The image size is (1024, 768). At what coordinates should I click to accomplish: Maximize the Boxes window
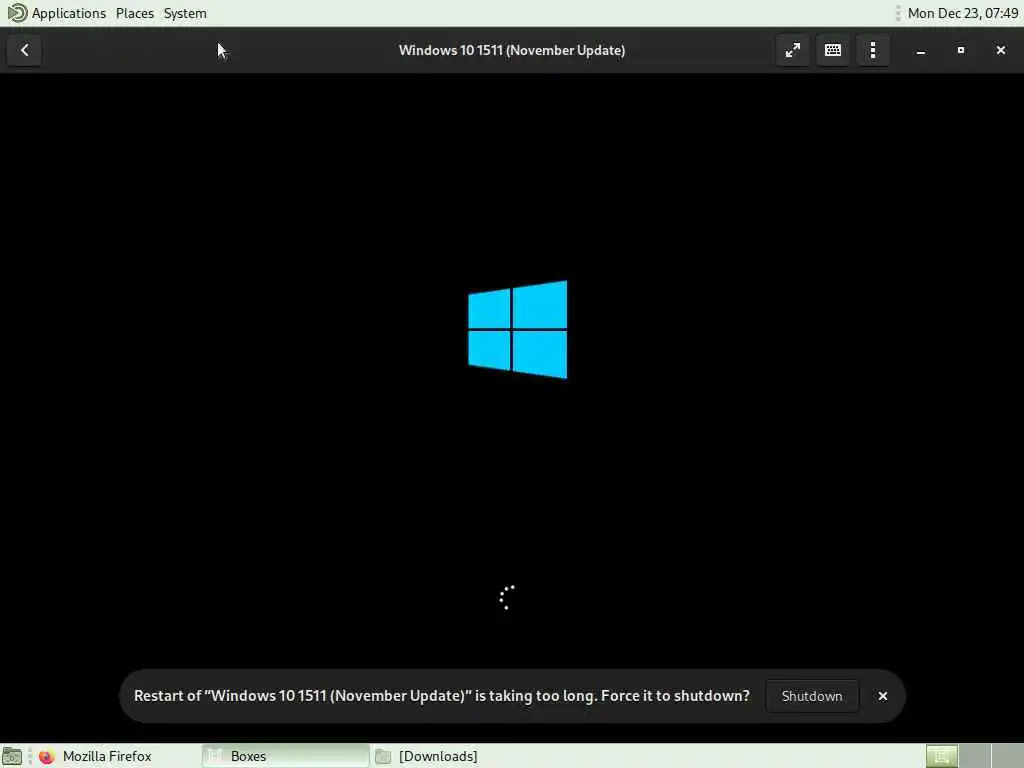961,50
